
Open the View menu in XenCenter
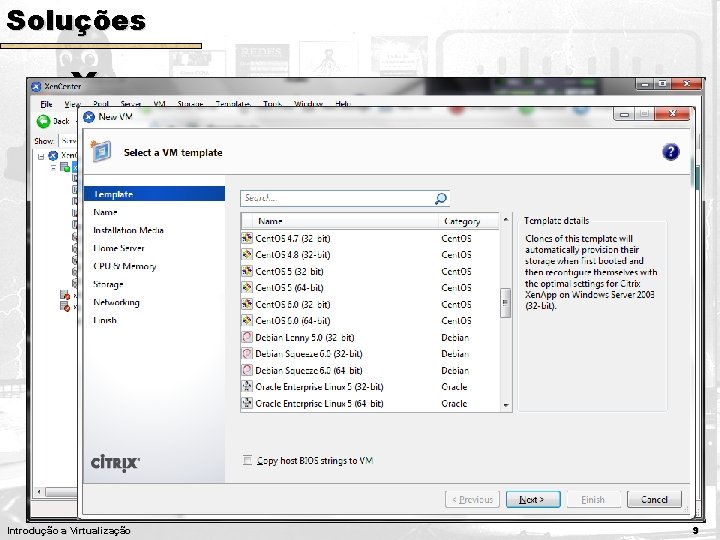(x=73, y=104)
